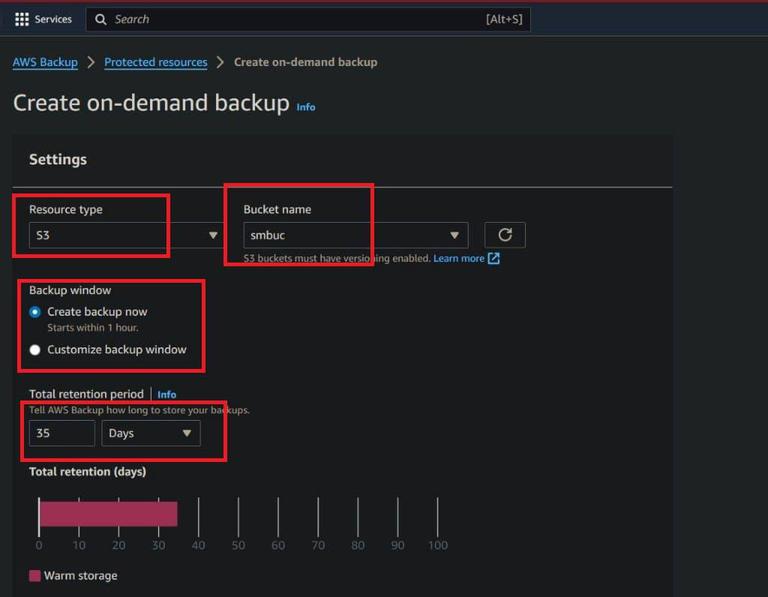768x597 pixels.
Task: Open the Learn more external link icon
Action: click(x=494, y=258)
